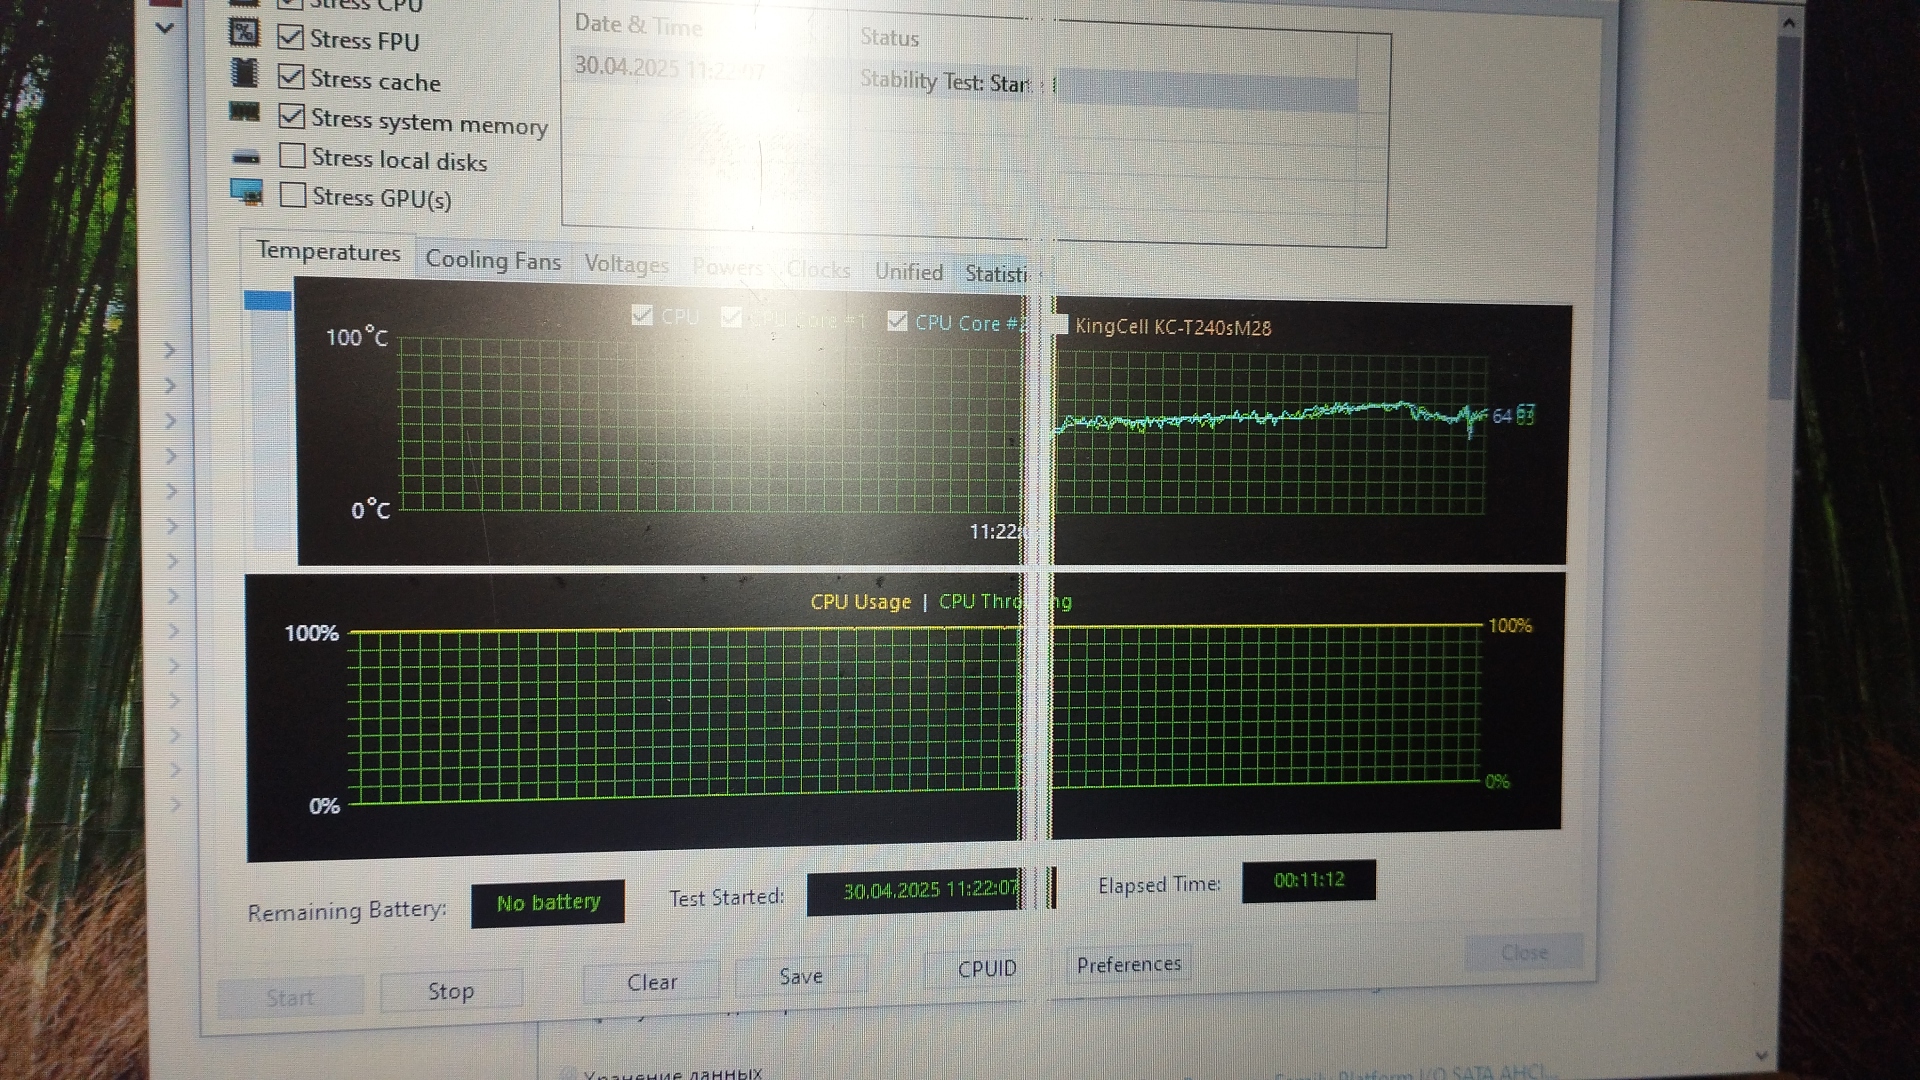1920x1080 pixels.
Task: Collapse the down chevron at top left
Action: [165, 28]
